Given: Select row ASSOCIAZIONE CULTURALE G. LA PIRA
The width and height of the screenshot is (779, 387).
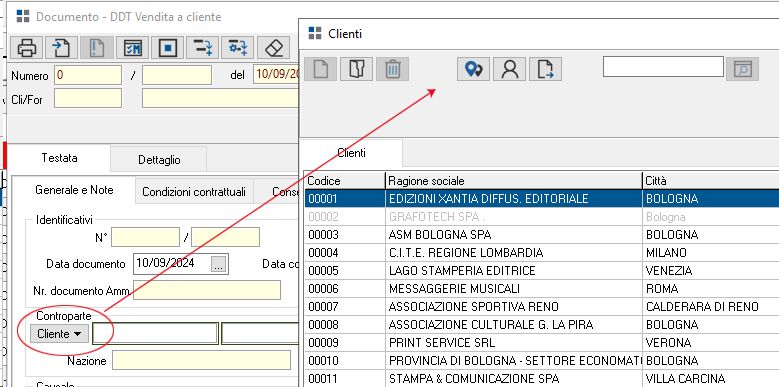Looking at the screenshot, I should [542, 324].
